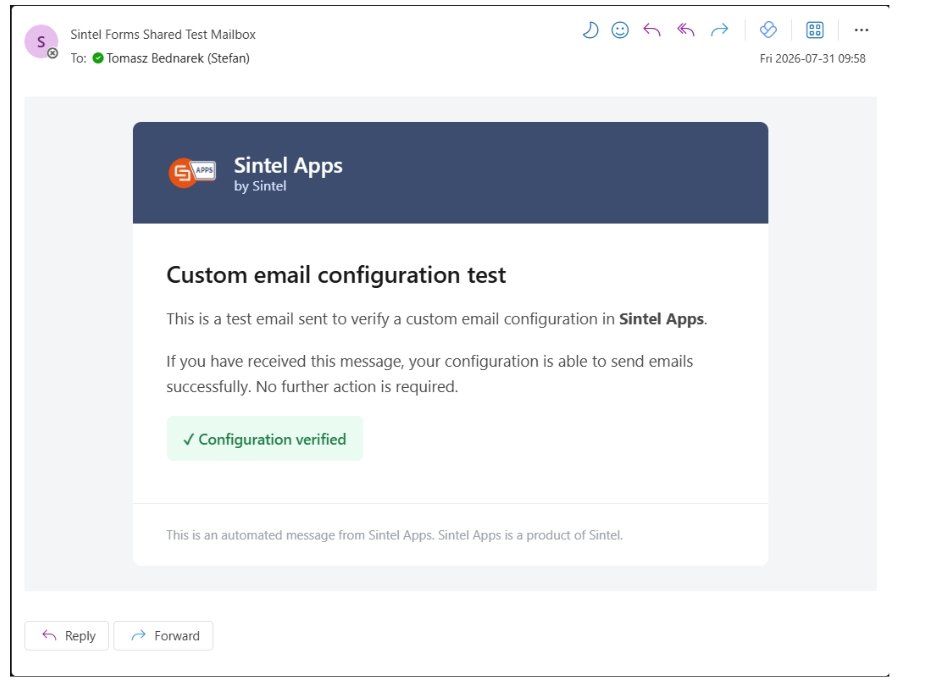
Task: Toggle dark mode moon icon
Action: coord(590,30)
